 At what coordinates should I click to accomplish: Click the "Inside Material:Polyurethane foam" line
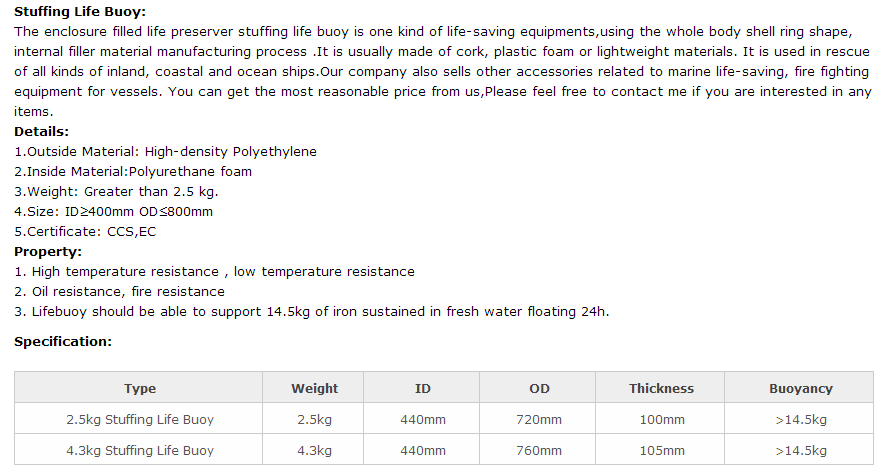coord(133,172)
